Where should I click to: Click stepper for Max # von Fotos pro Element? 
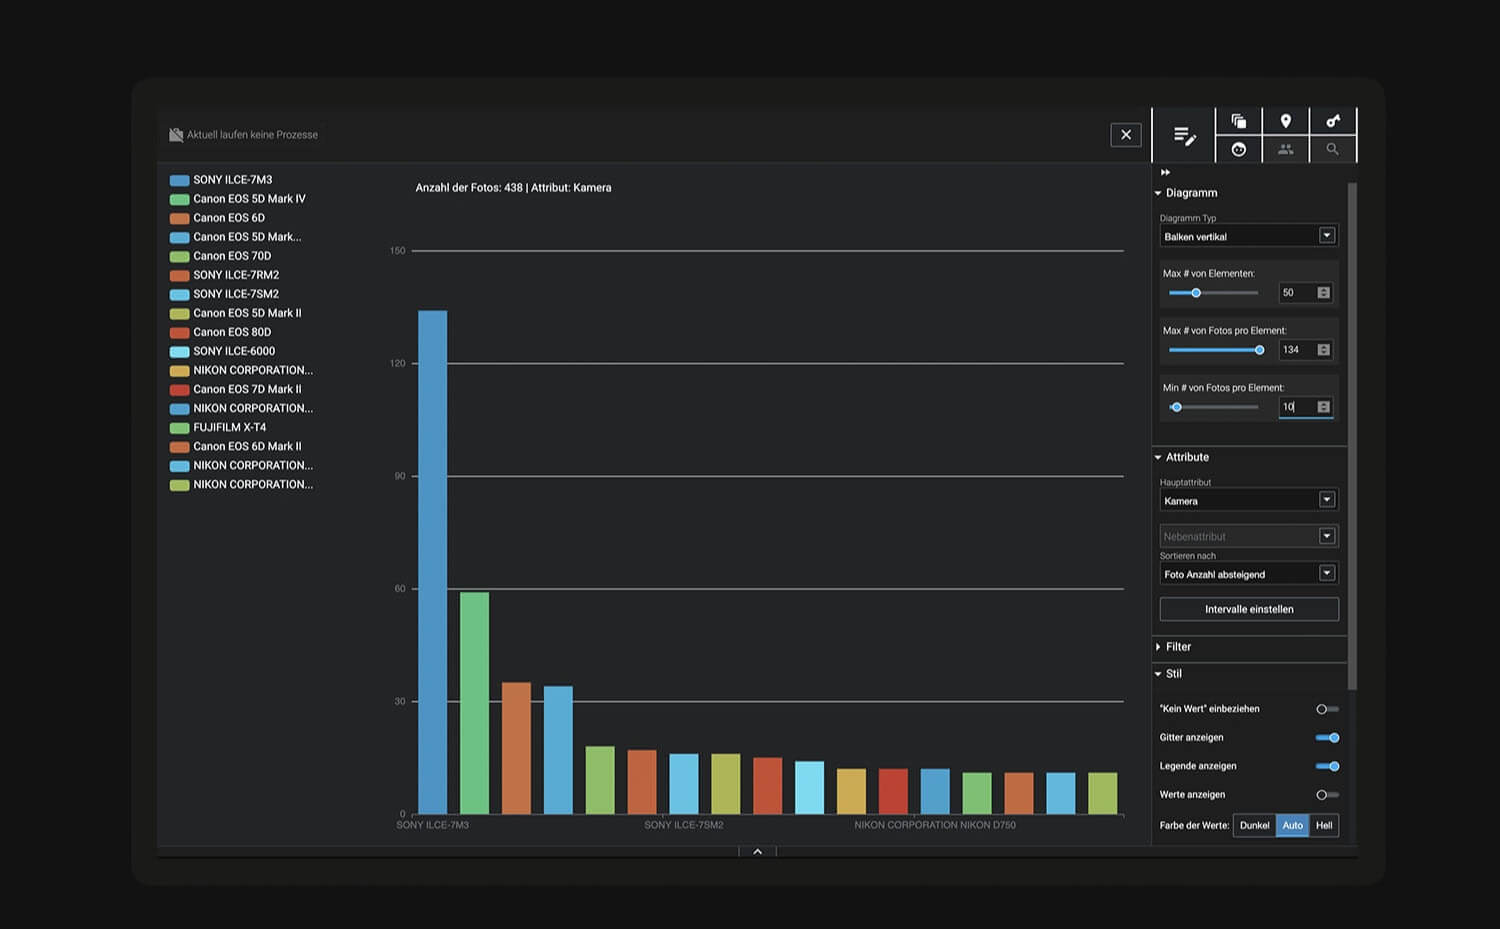coord(1324,350)
